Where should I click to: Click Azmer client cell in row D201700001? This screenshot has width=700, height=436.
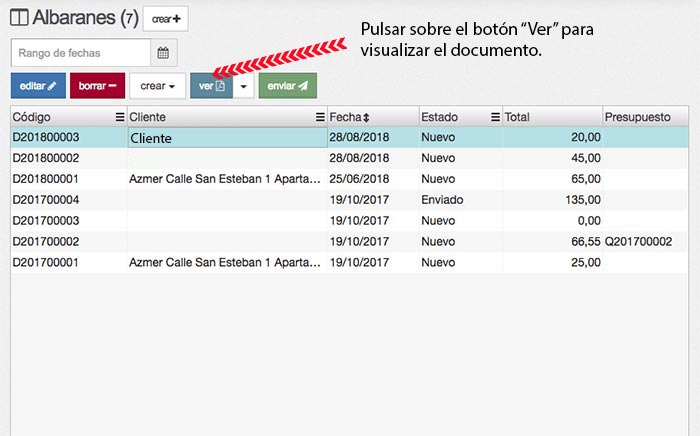228,262
